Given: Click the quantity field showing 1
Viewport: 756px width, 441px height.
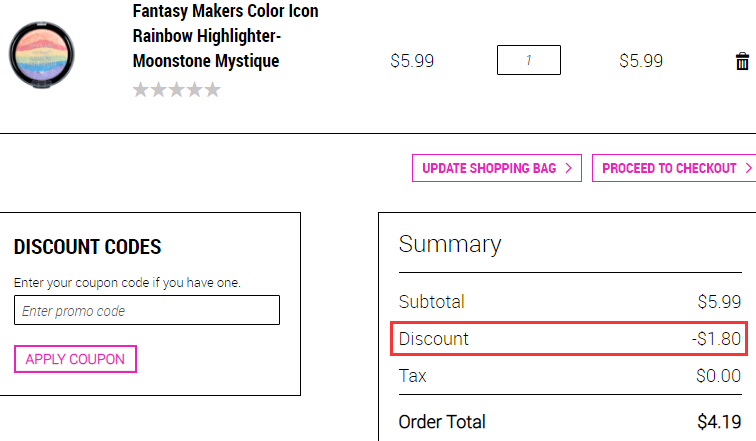Looking at the screenshot, I should pyautogui.click(x=529, y=60).
